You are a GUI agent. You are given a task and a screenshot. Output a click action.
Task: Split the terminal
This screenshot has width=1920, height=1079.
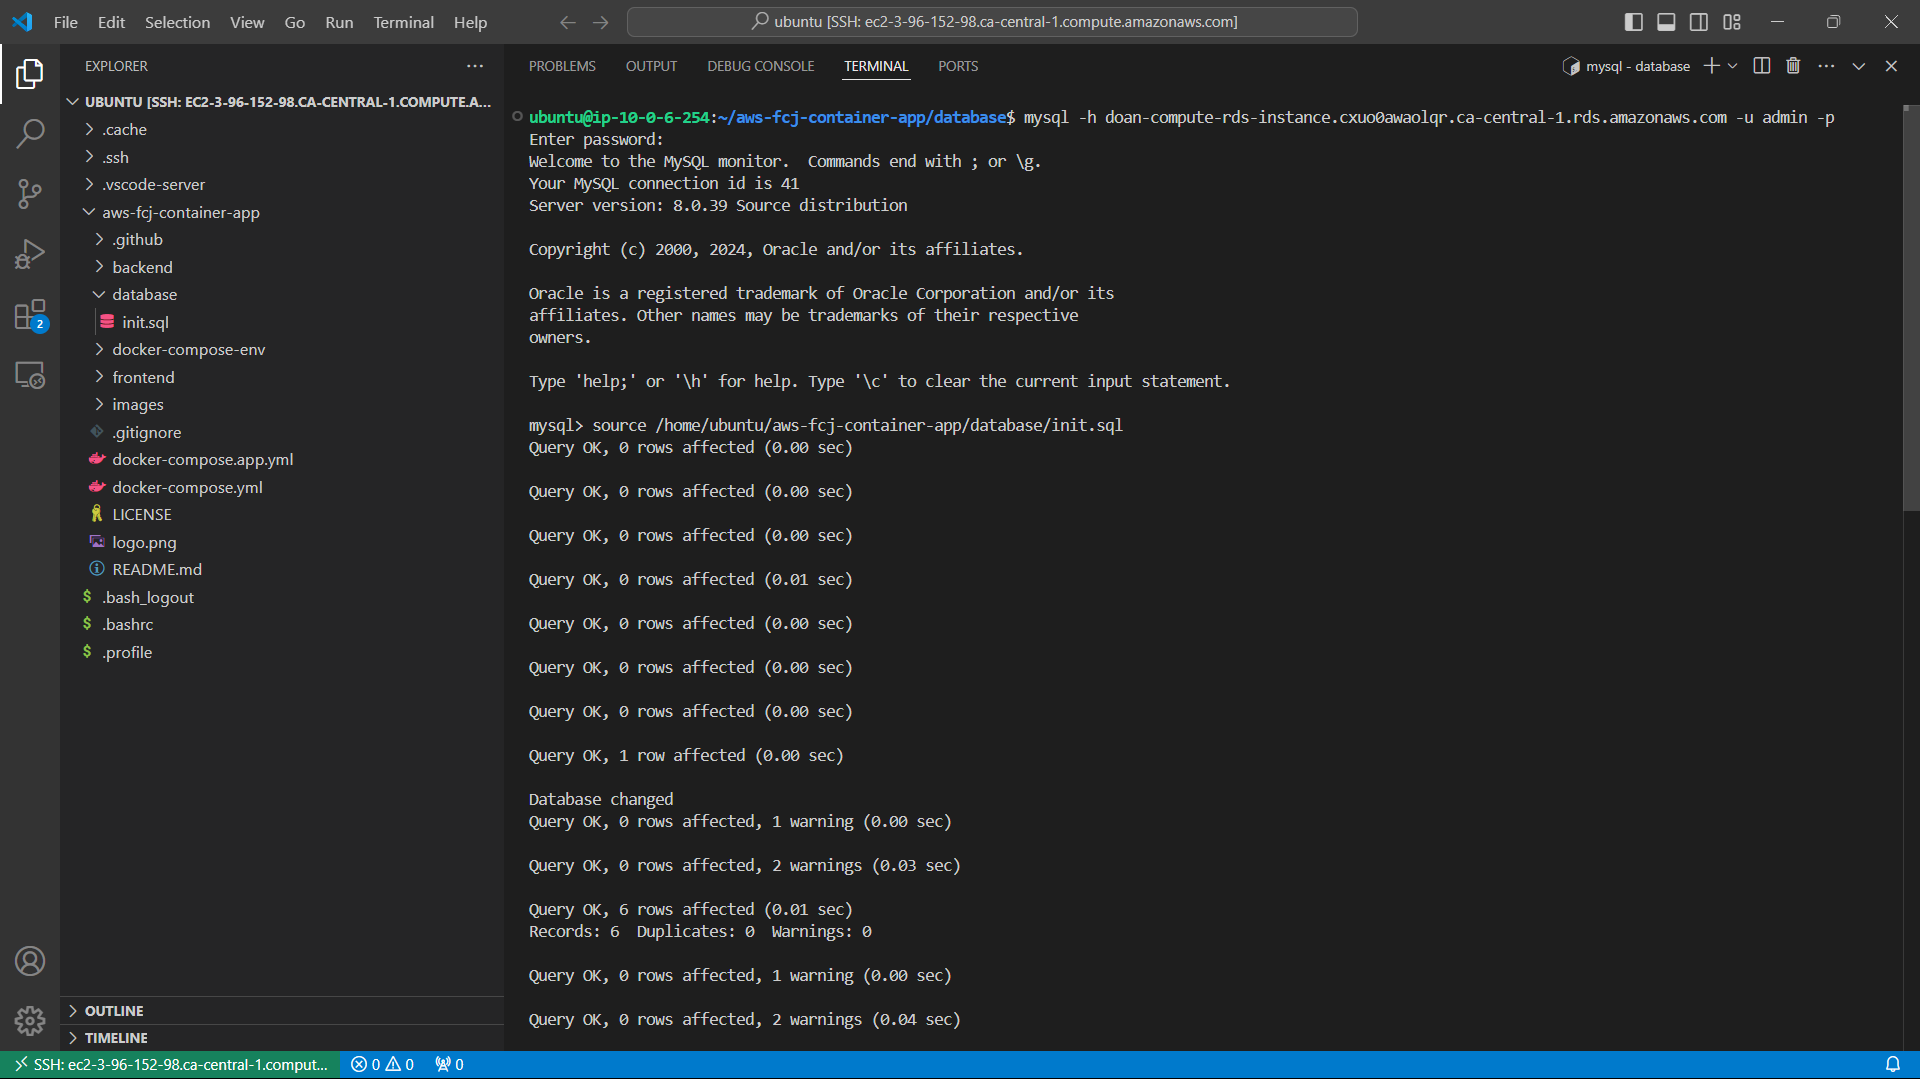tap(1762, 66)
